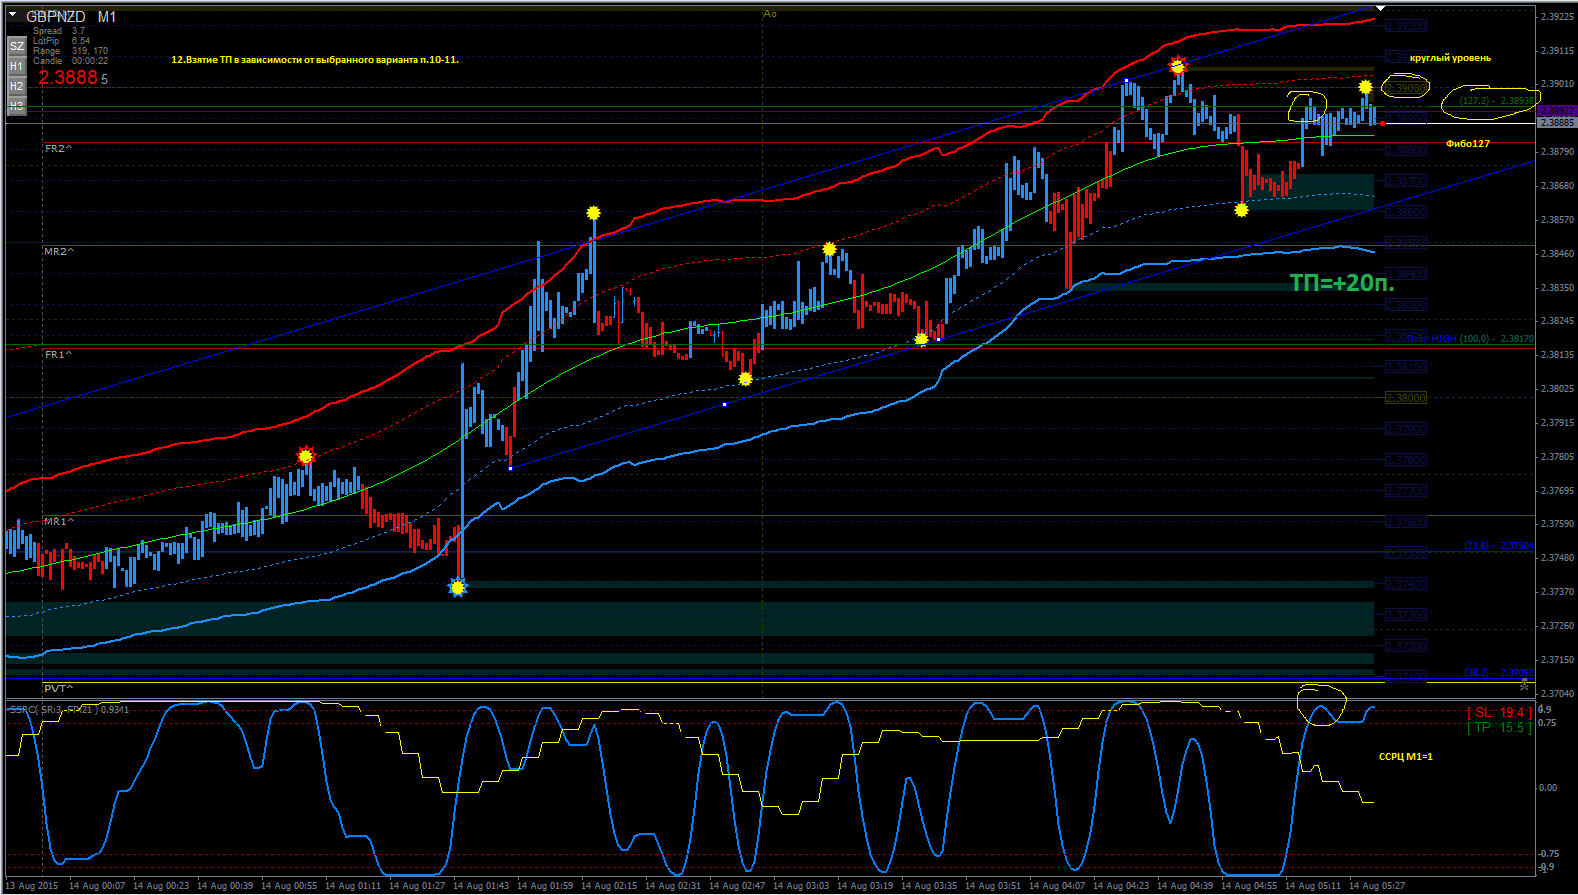Click the 14 Aug 05:27 time label

click(x=1377, y=886)
